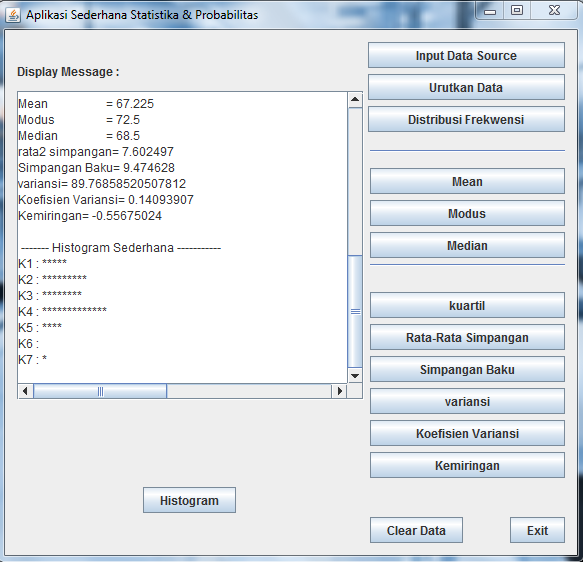Click the scroll down arrow of message box

click(x=355, y=376)
